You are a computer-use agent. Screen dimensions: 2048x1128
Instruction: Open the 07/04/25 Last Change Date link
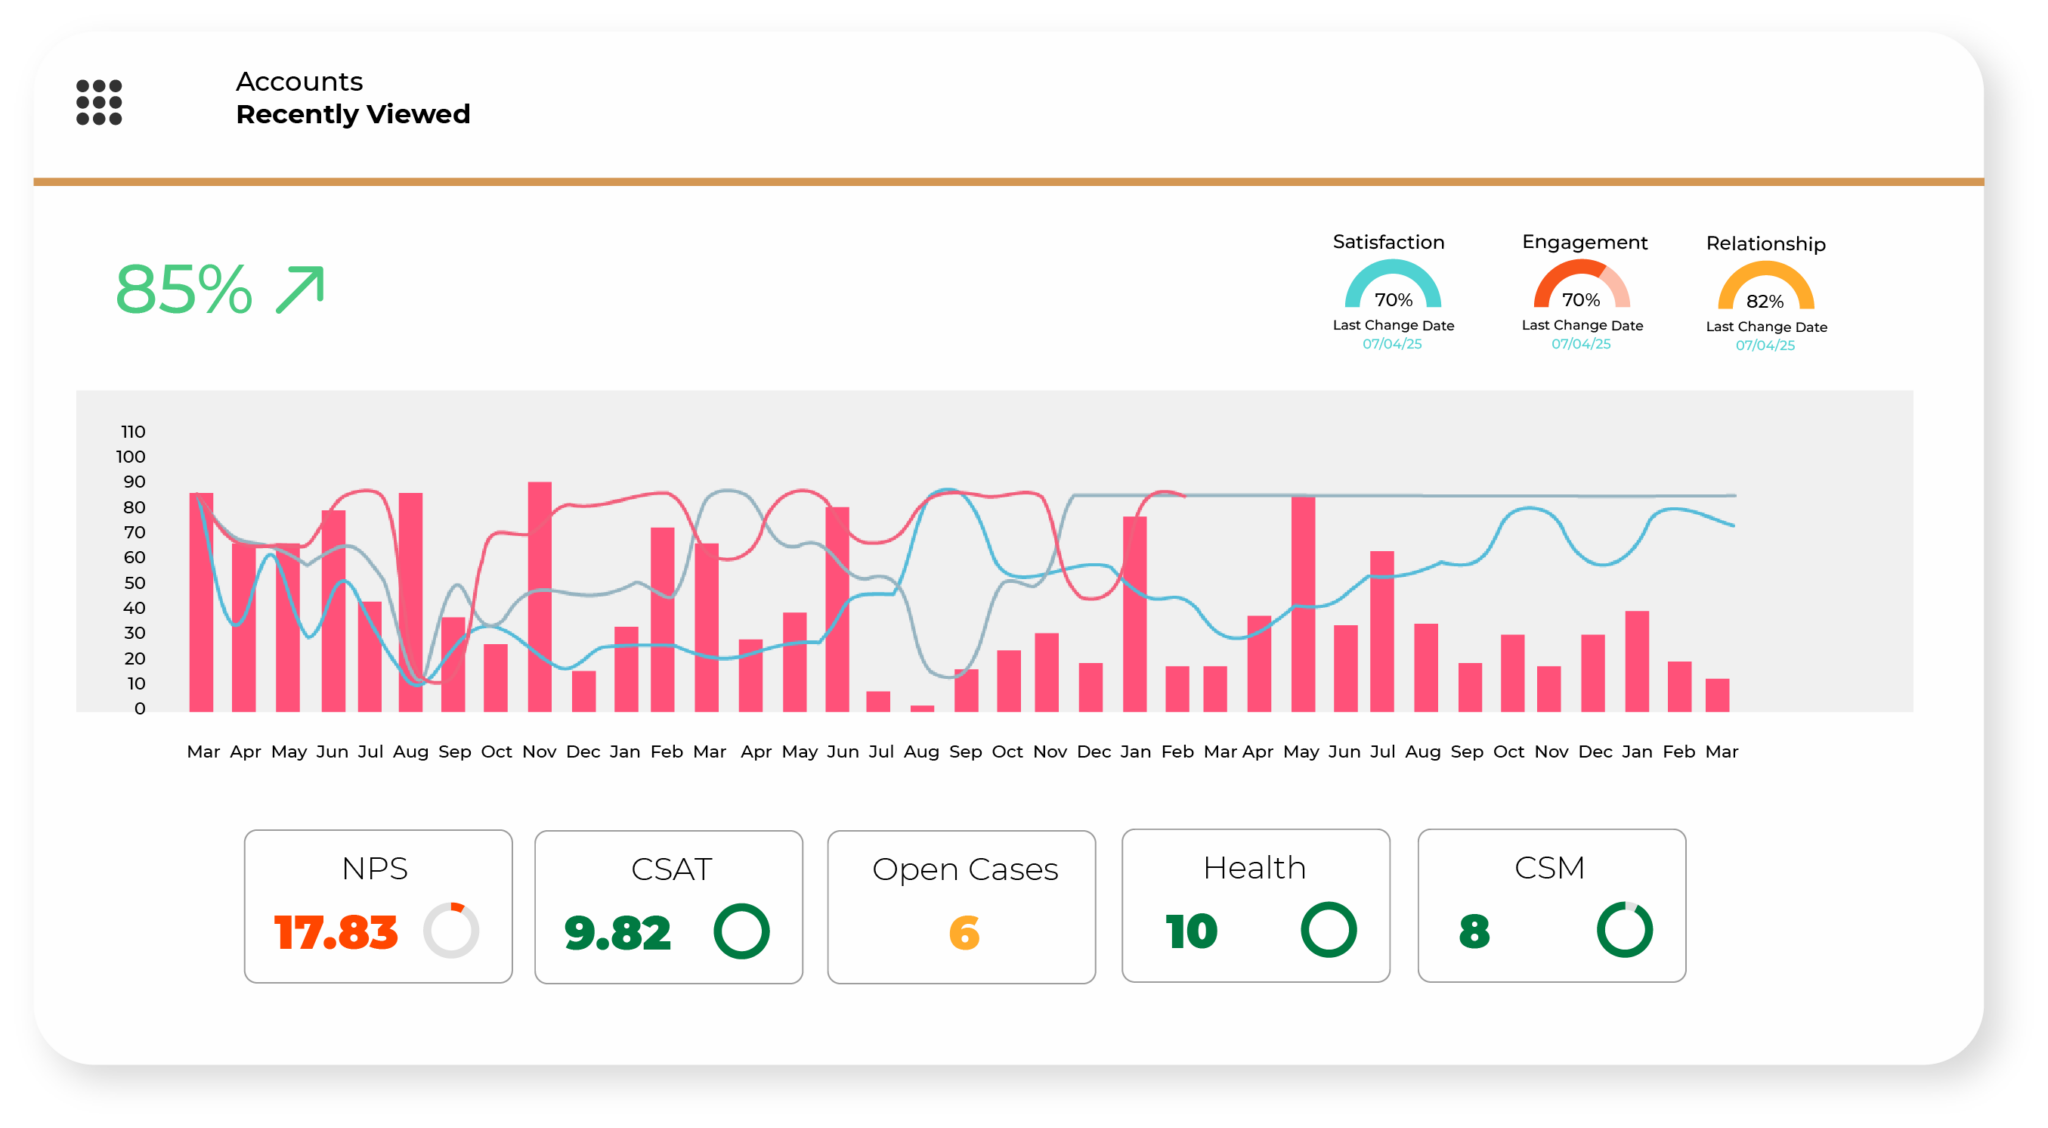point(1393,343)
